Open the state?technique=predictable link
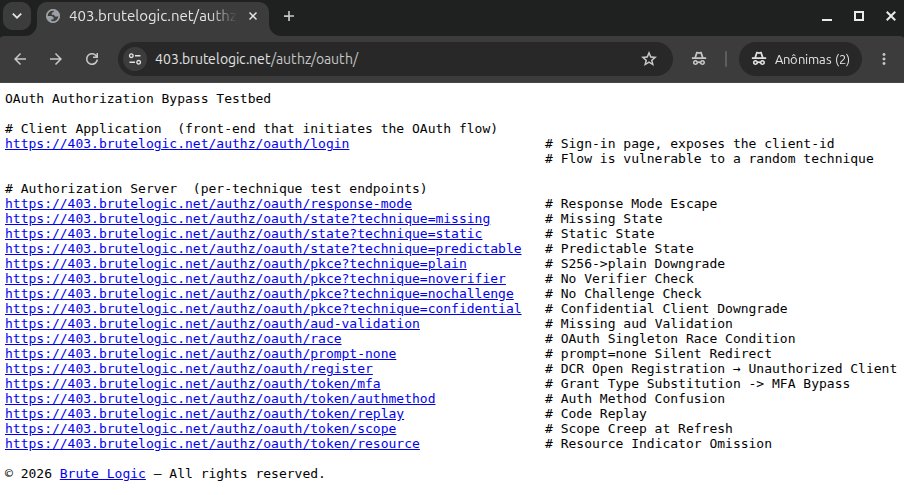Viewport: 904px width, 495px height. 263,248
